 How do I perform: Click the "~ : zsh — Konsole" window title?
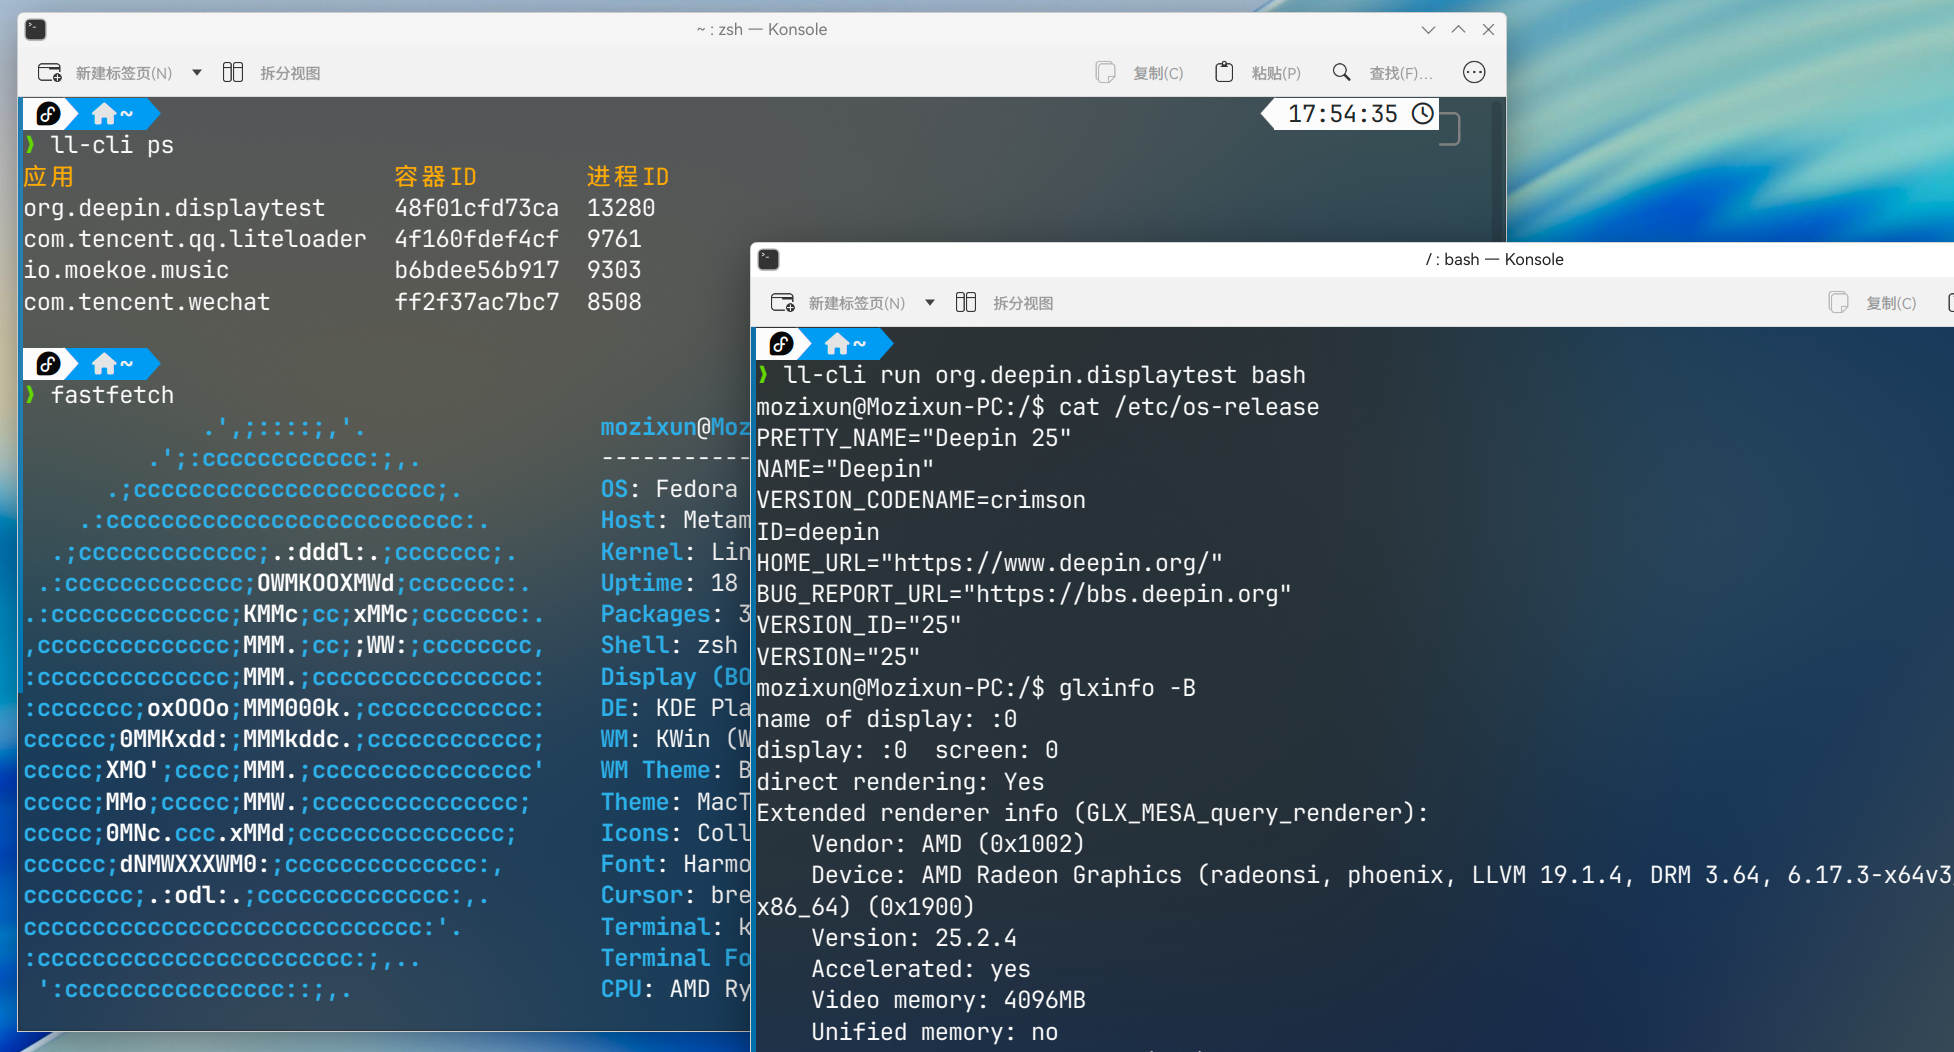click(x=762, y=29)
